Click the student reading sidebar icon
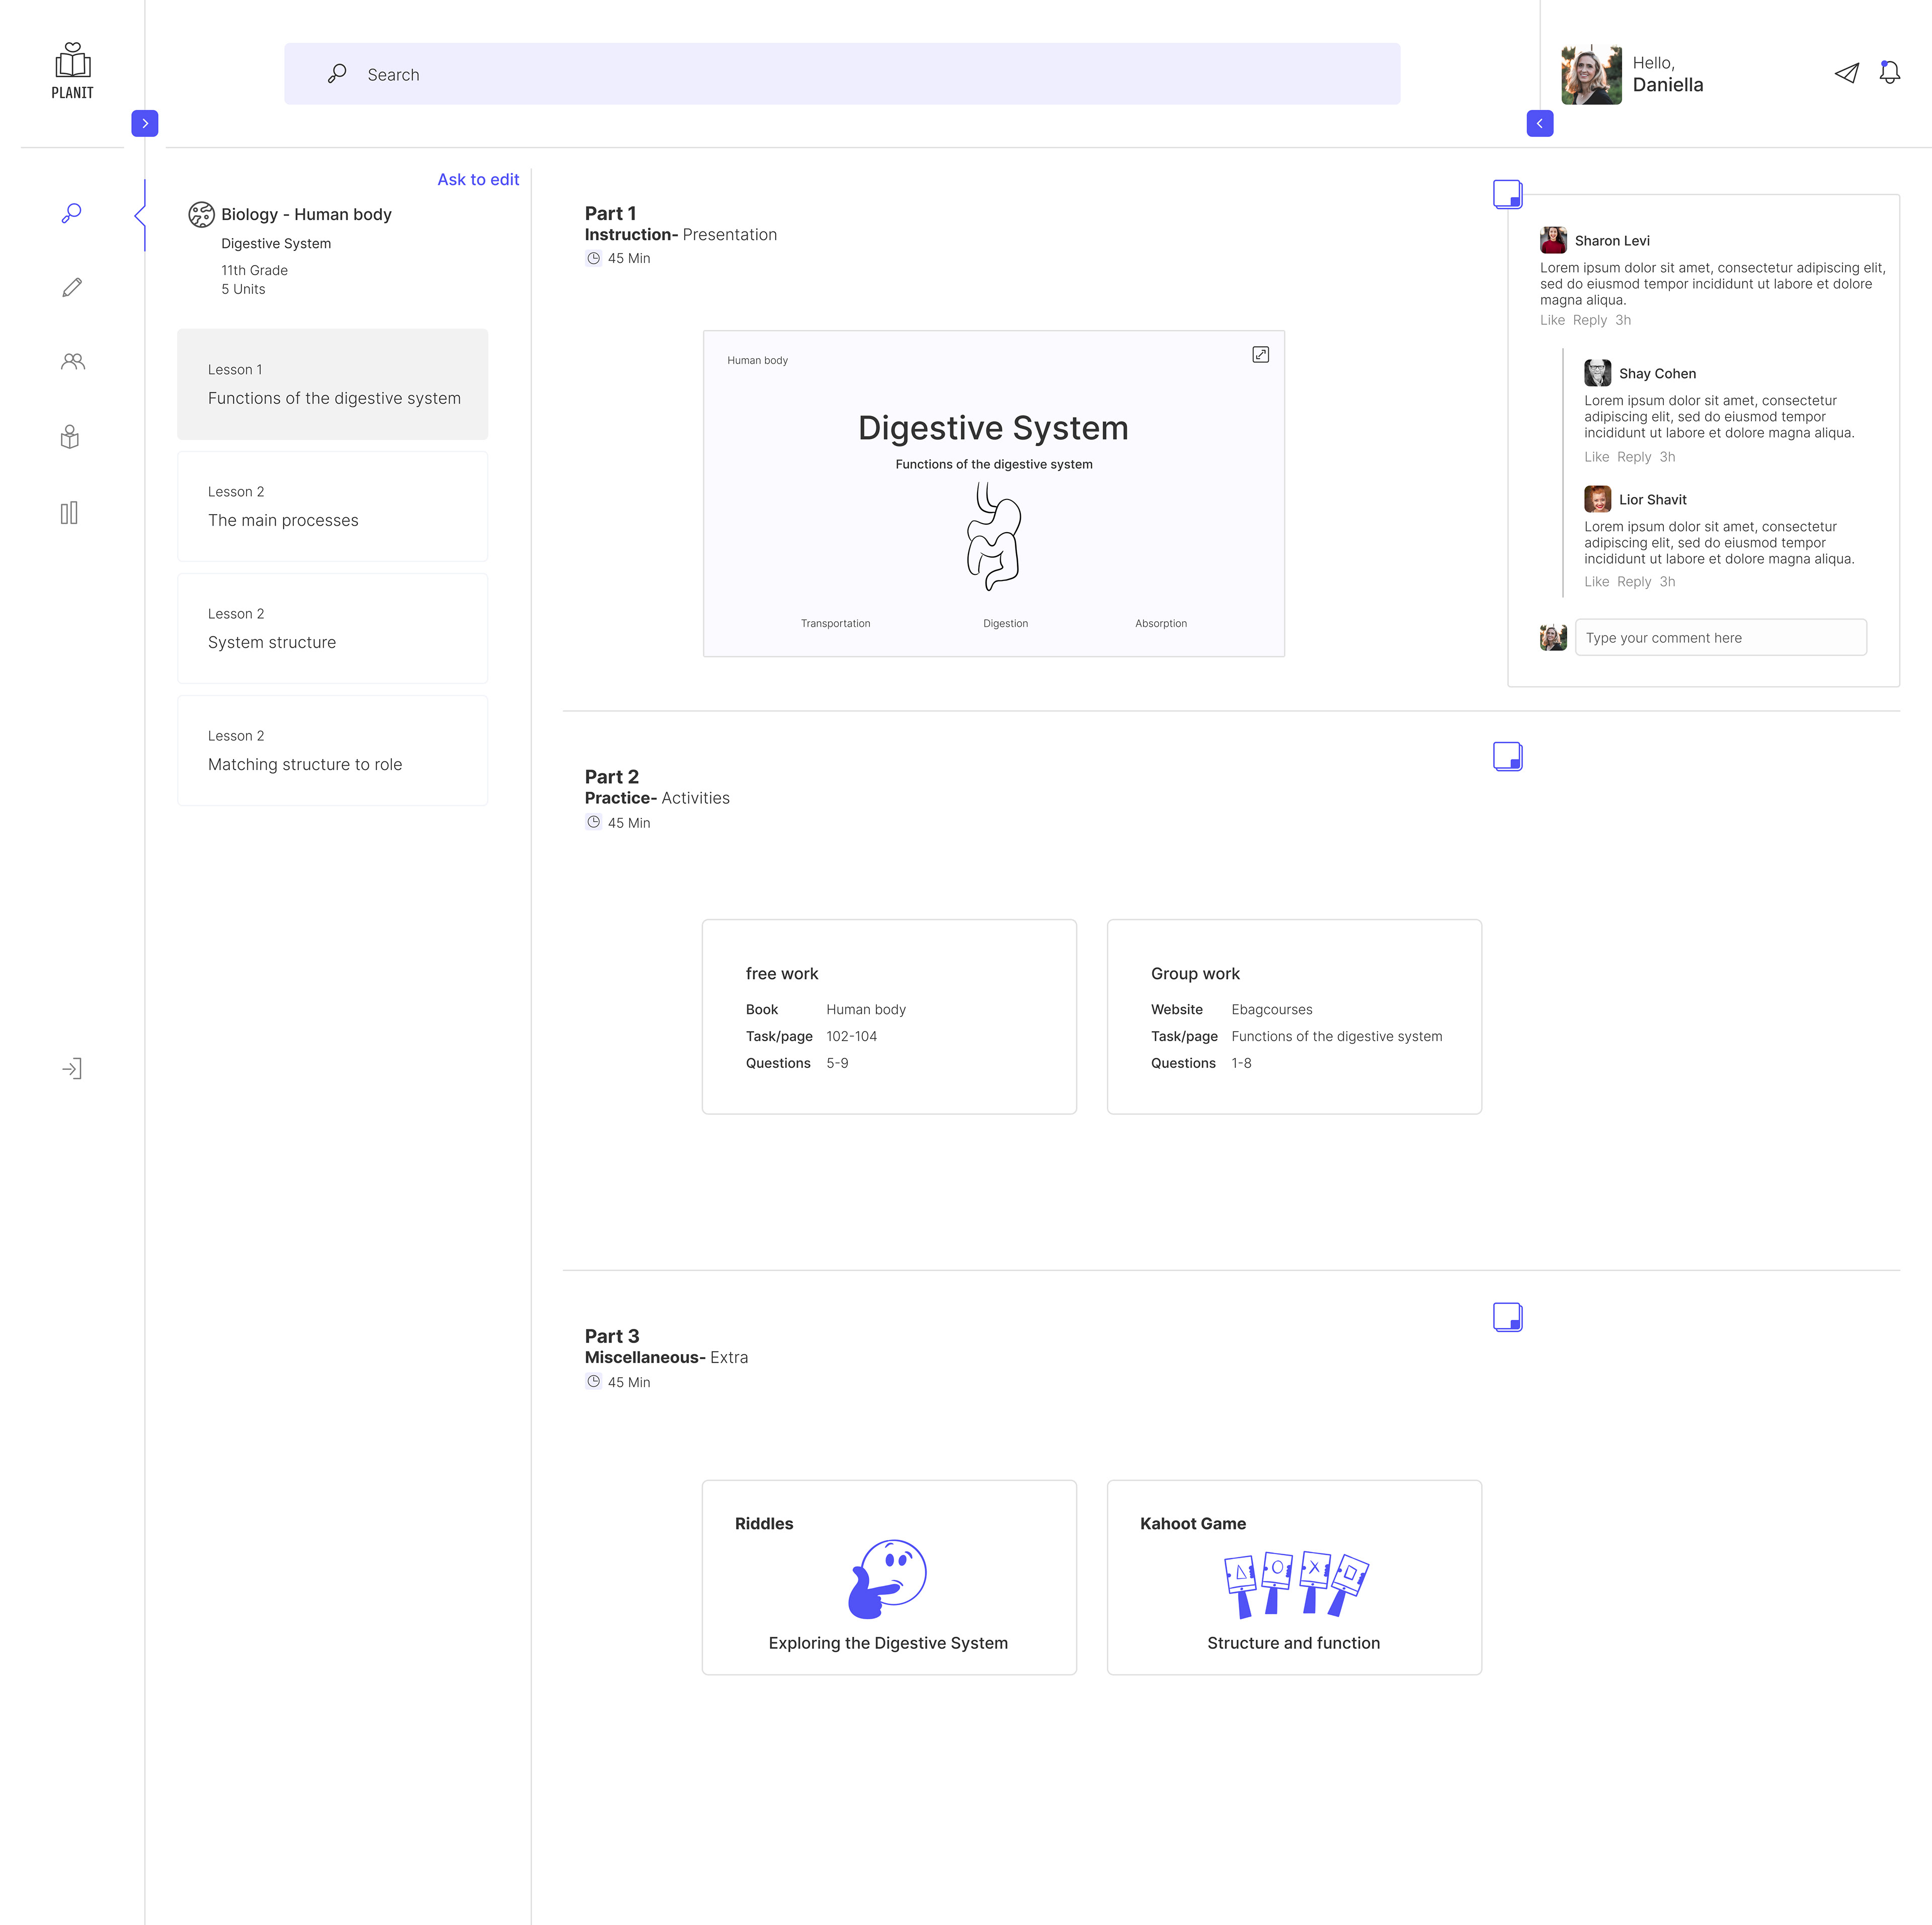 click(x=70, y=437)
